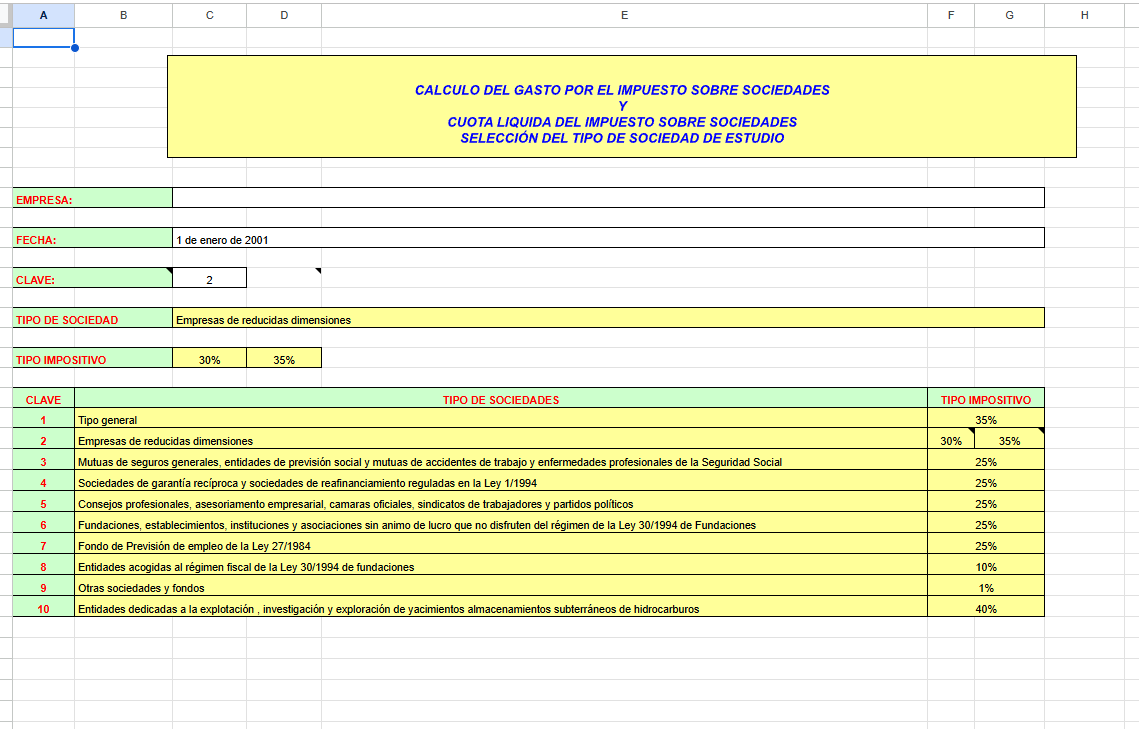Image resolution: width=1139 pixels, height=729 pixels.
Task: Click the 35% cell beside TIPO IMPOSITIVO label
Action: coord(284,359)
